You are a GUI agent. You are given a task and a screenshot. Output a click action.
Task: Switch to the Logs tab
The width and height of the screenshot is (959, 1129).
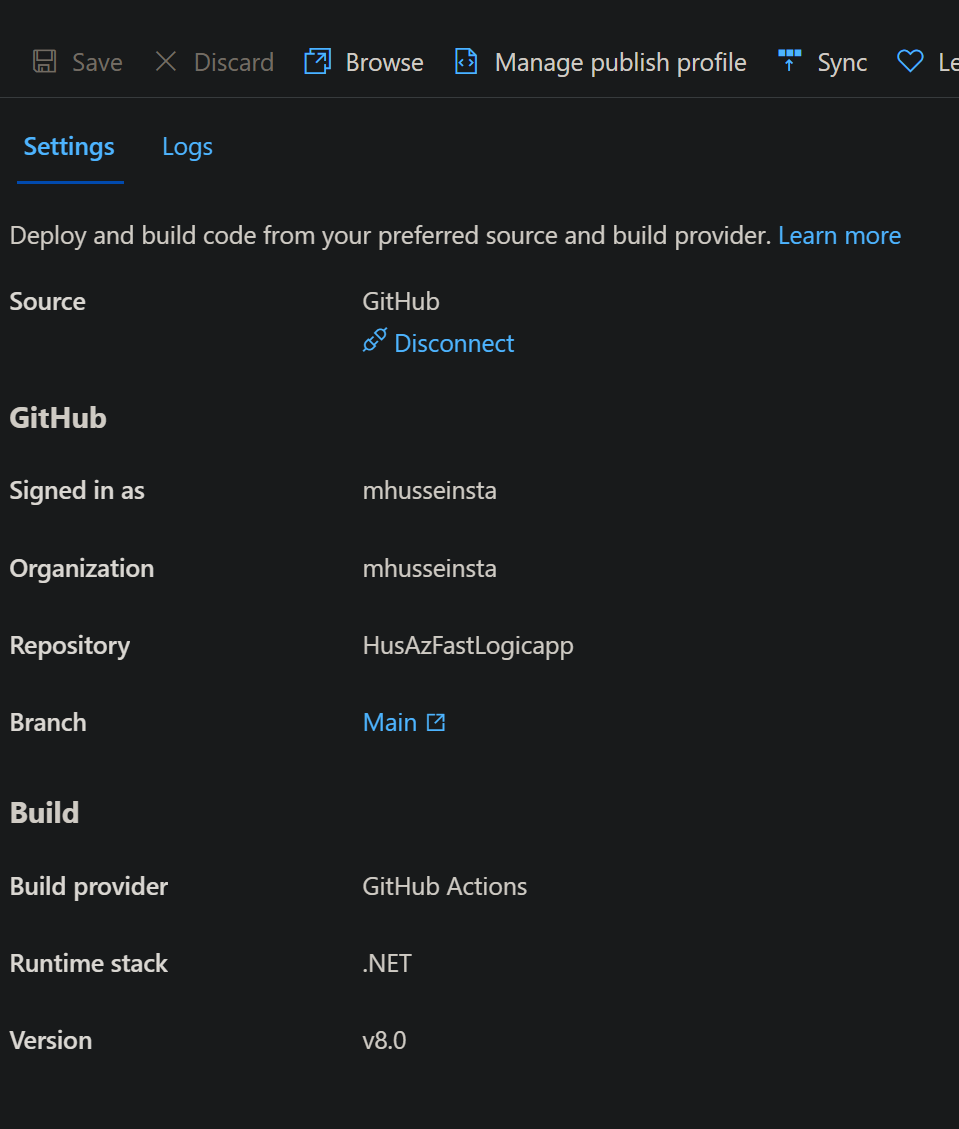tap(187, 146)
